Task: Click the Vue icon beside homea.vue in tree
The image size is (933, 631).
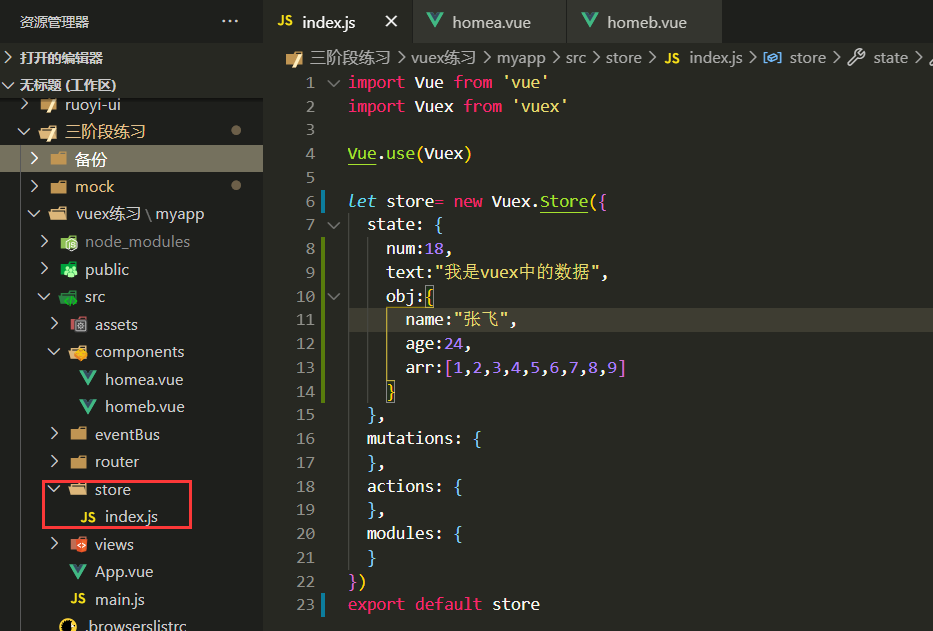Action: pyautogui.click(x=88, y=378)
